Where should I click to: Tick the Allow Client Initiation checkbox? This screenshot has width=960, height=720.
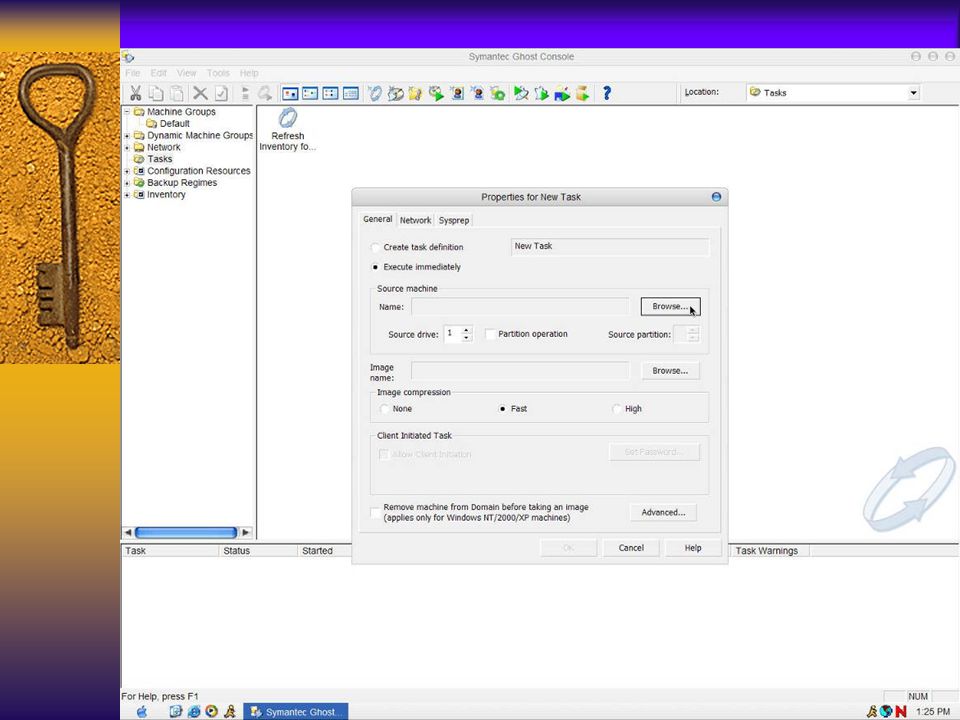click(384, 454)
